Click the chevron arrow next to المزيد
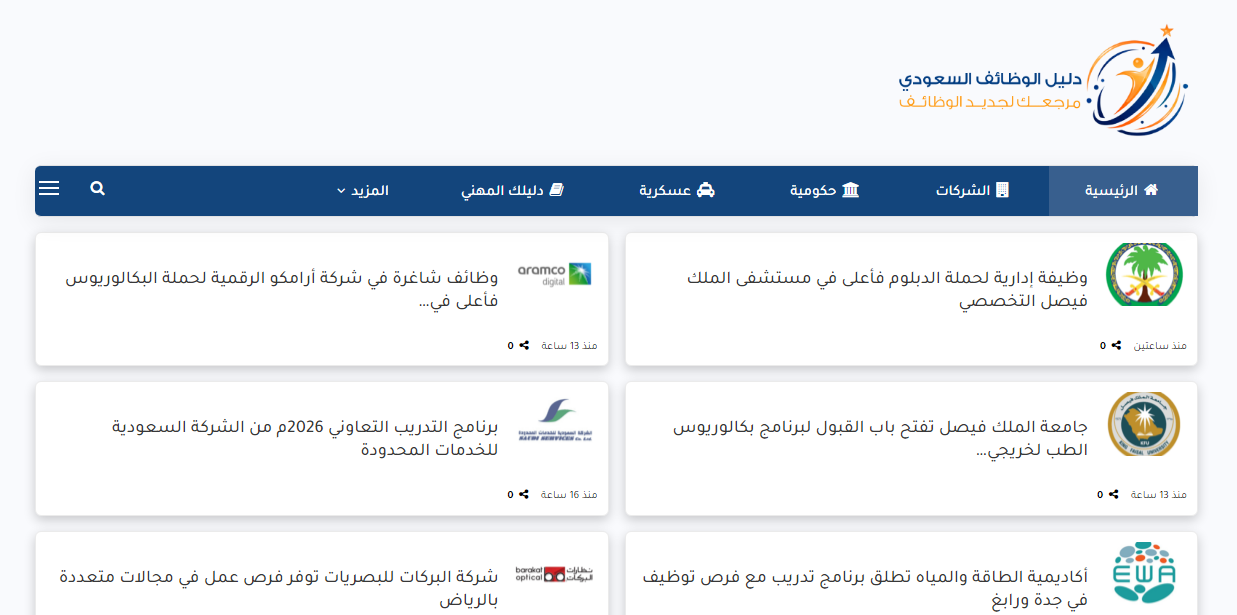1237x615 pixels. [x=341, y=191]
